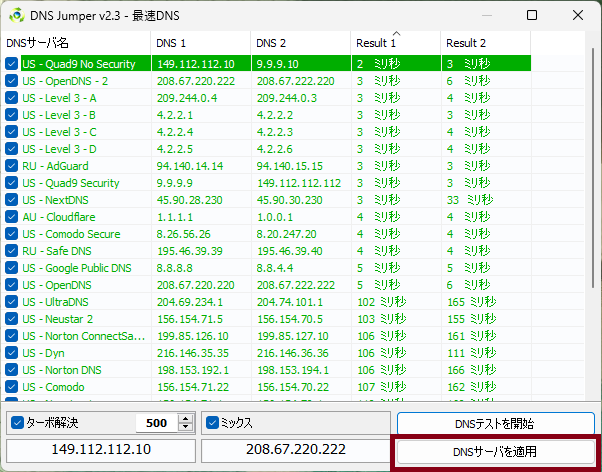
Task: Toggle the AU - Cloudflare server checkbox
Action: click(12, 217)
